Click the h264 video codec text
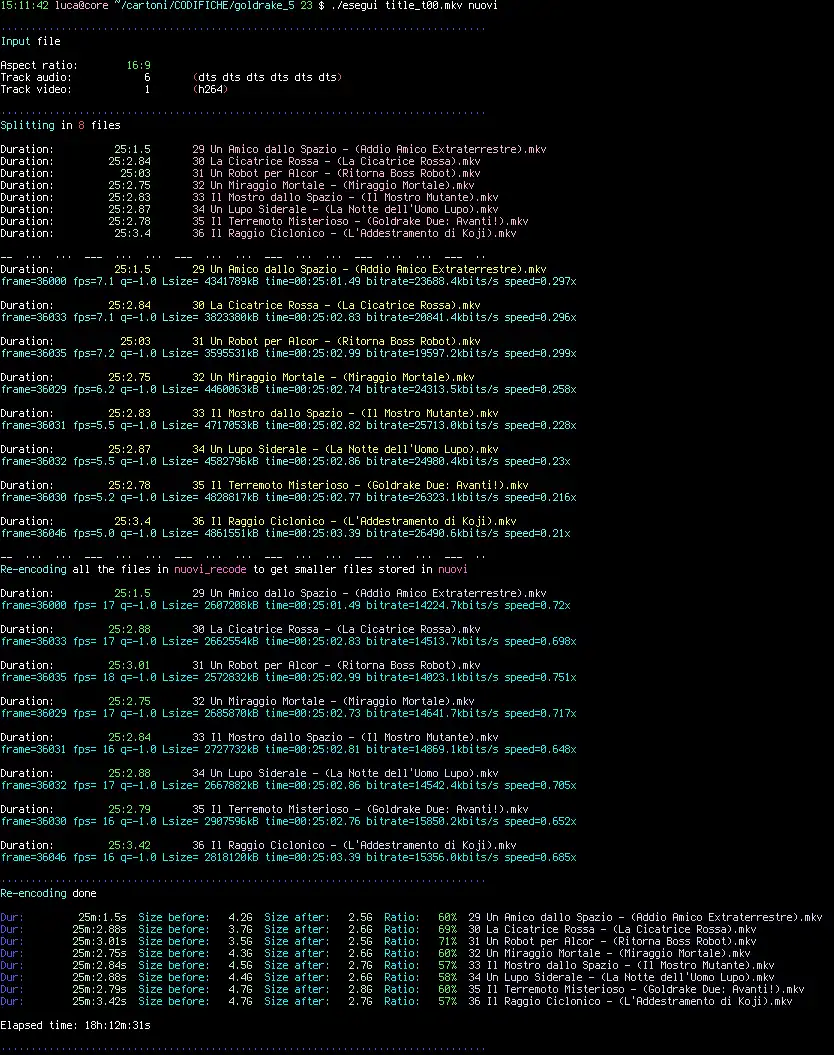The width and height of the screenshot is (834, 1055). (x=211, y=89)
